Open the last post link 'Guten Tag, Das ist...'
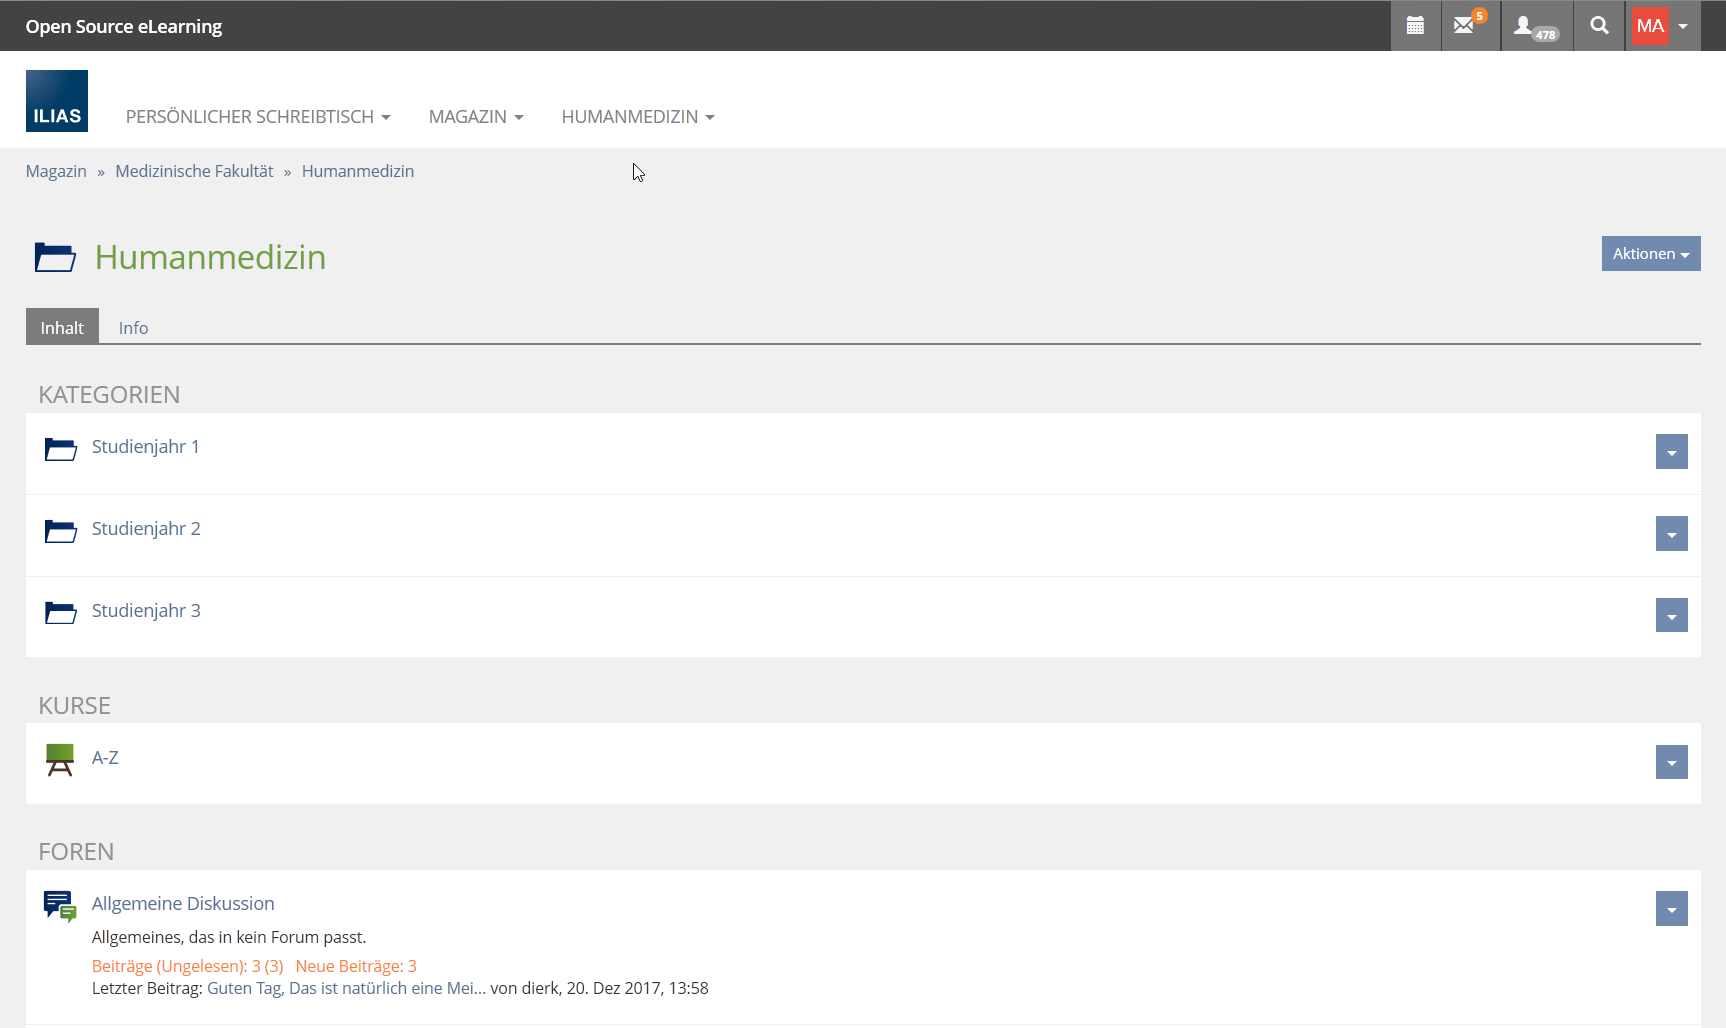 (346, 988)
